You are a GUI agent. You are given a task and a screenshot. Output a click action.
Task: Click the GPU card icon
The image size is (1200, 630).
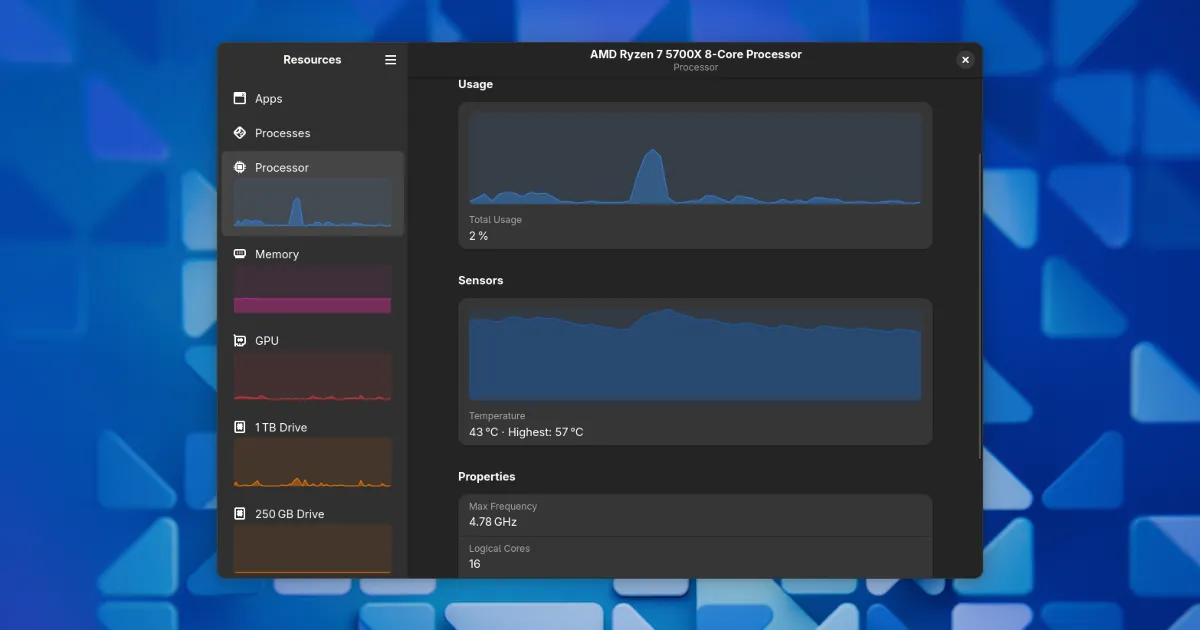click(239, 341)
